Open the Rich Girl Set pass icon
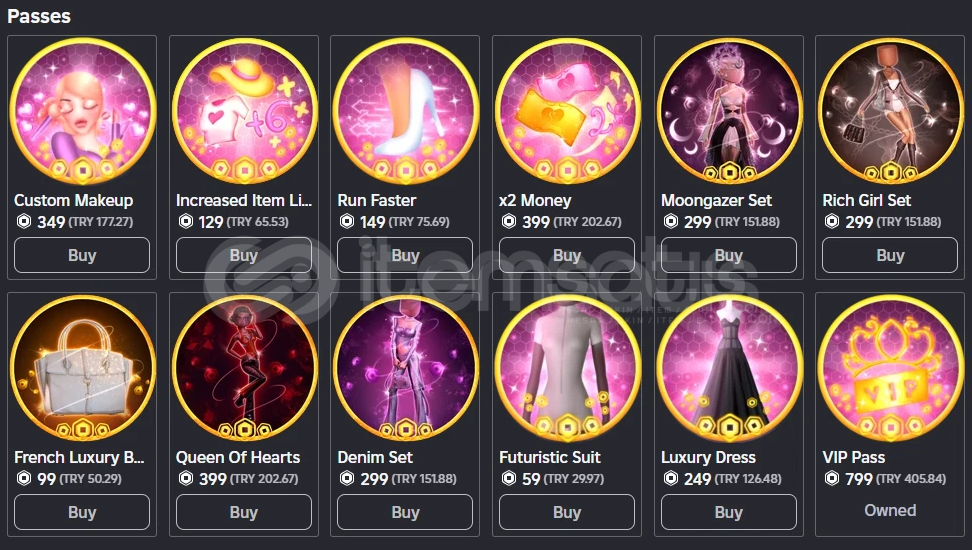 [x=890, y=112]
